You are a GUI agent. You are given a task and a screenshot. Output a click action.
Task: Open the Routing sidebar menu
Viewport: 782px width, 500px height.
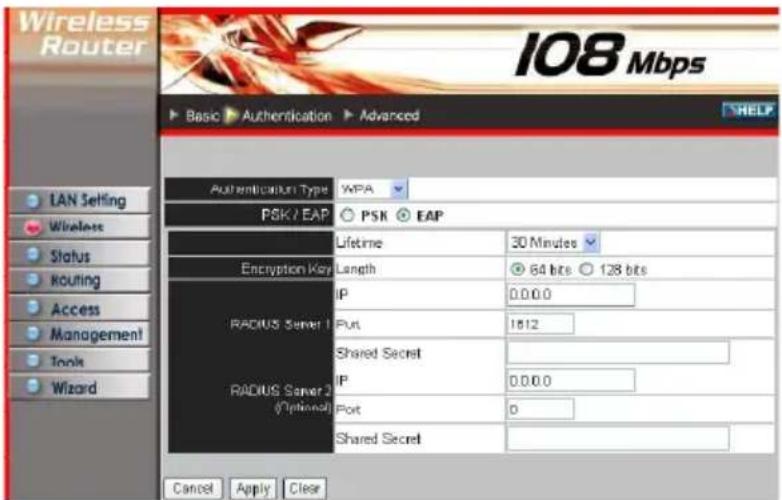(80, 280)
